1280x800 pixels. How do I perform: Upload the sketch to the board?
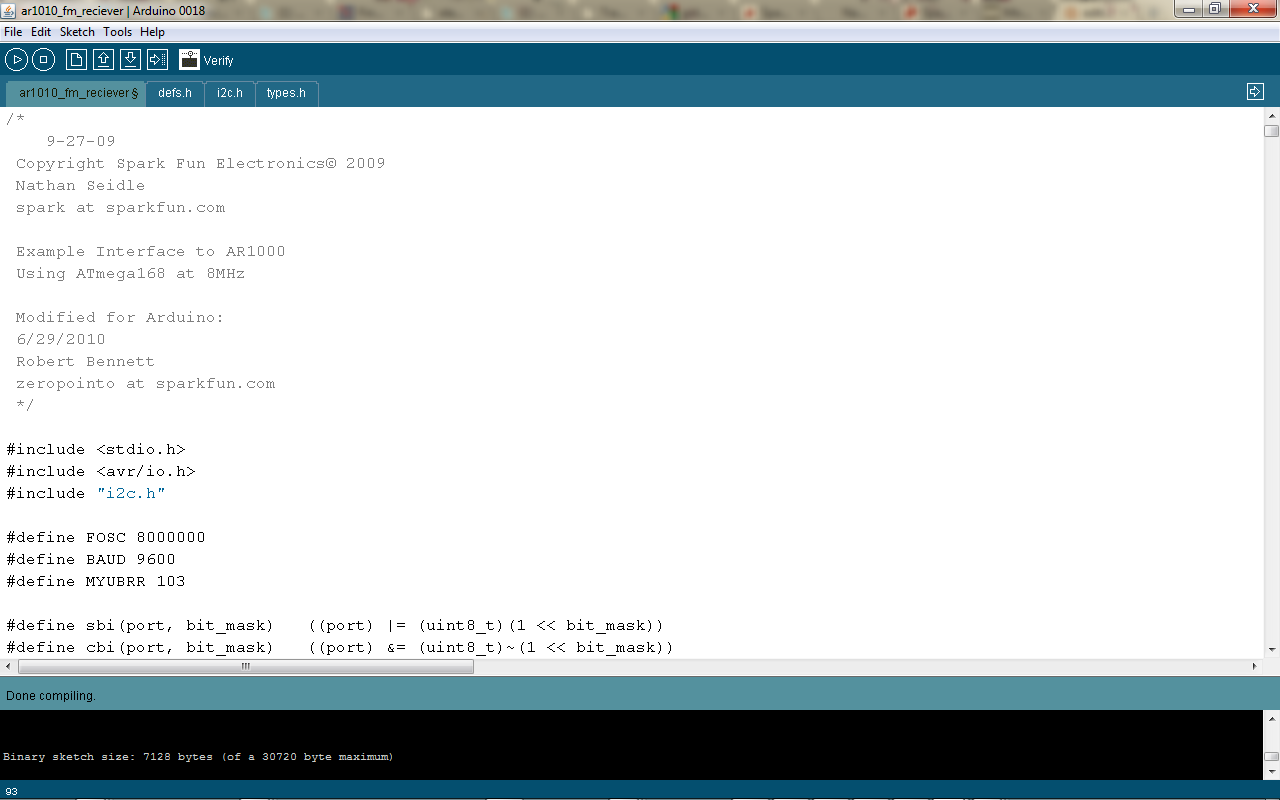click(x=157, y=59)
